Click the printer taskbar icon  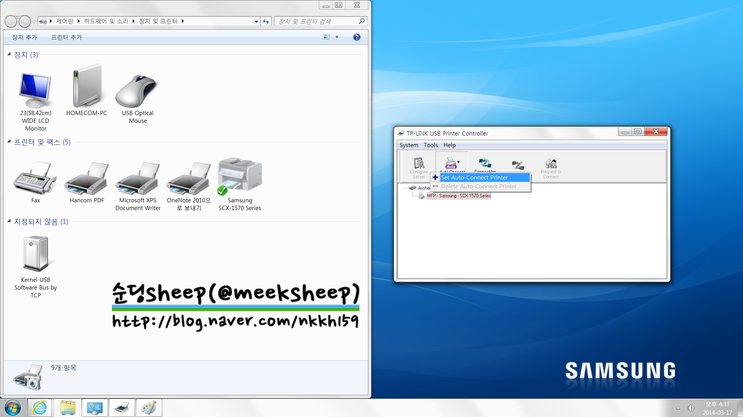point(122,408)
